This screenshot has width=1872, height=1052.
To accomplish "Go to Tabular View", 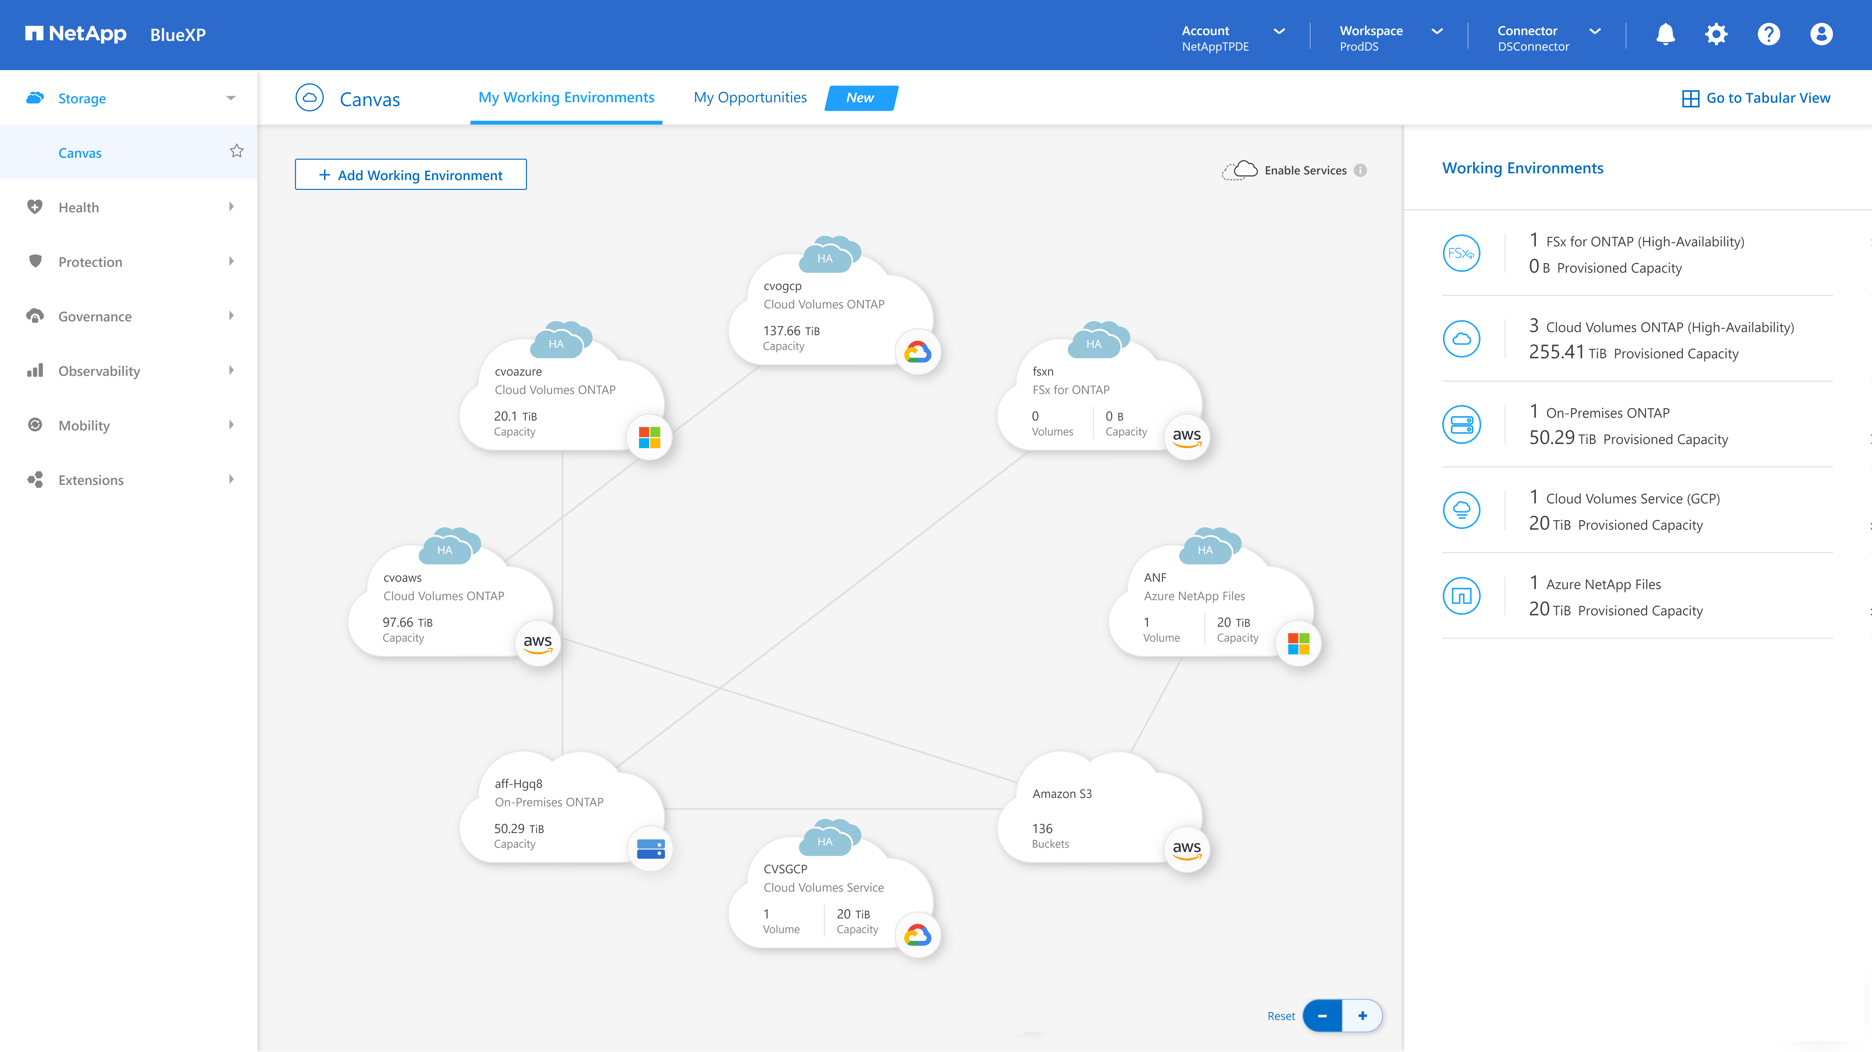I will pos(1756,98).
